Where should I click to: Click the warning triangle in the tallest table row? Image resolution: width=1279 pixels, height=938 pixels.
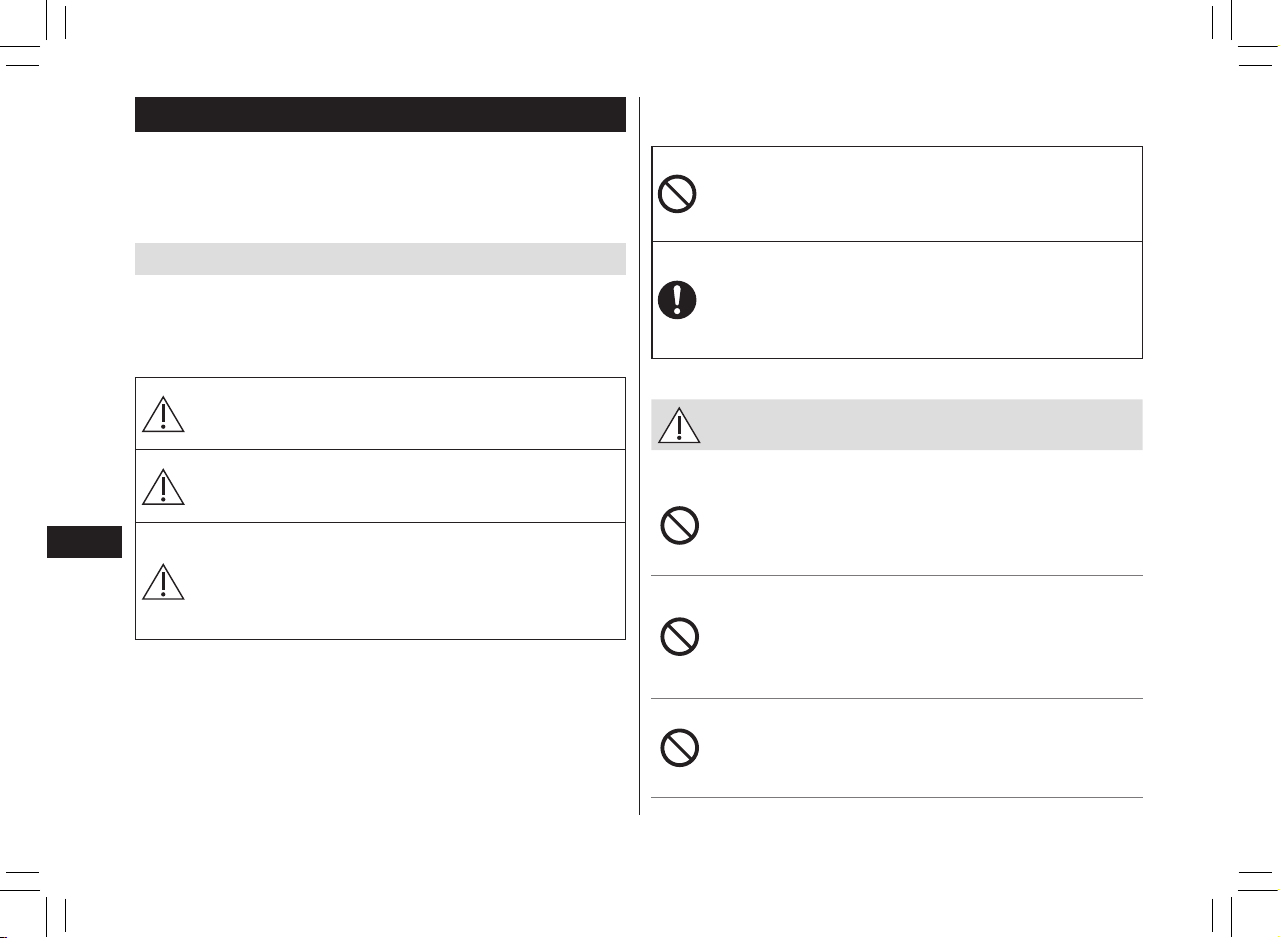pyautogui.click(x=163, y=581)
